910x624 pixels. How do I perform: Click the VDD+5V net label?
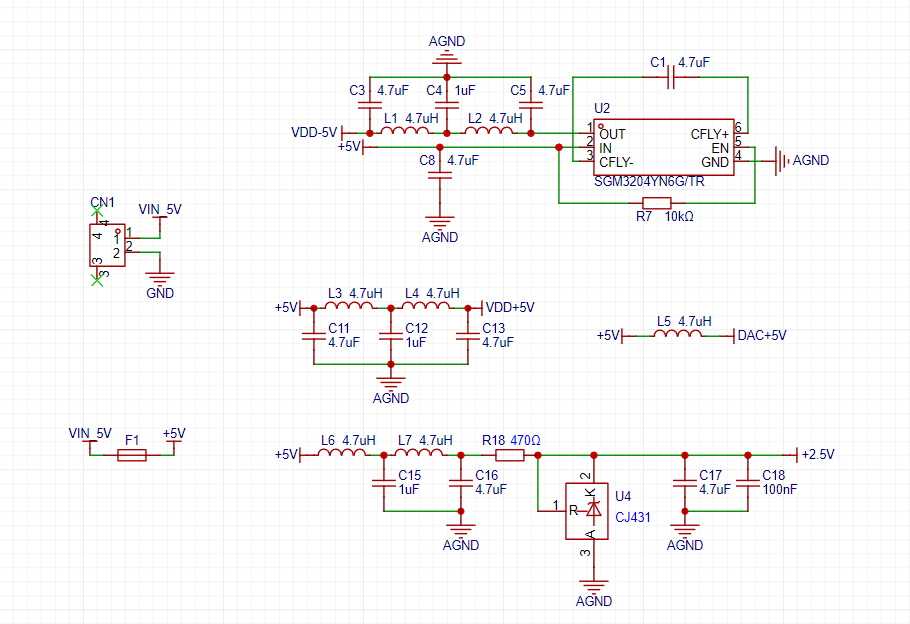pyautogui.click(x=510, y=307)
